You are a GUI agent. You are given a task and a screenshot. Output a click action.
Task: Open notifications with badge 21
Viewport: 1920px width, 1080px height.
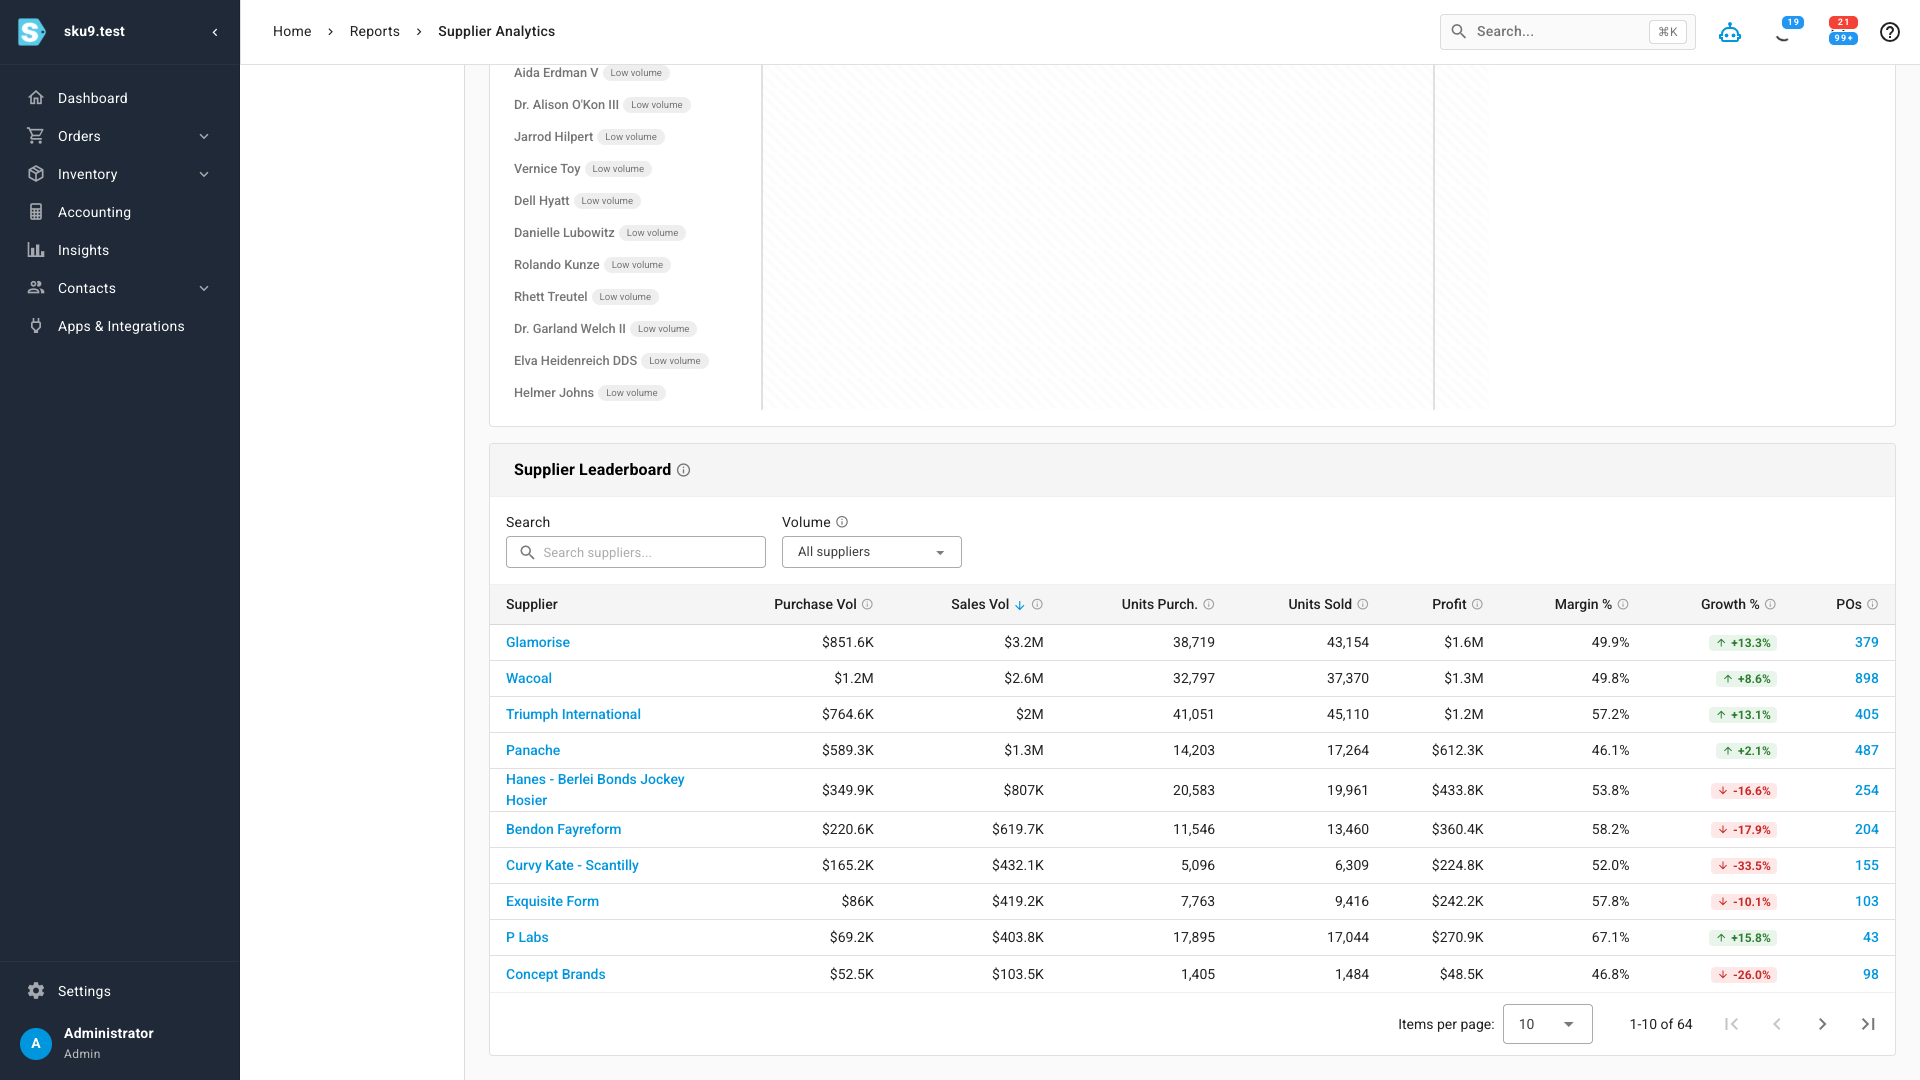tap(1843, 23)
